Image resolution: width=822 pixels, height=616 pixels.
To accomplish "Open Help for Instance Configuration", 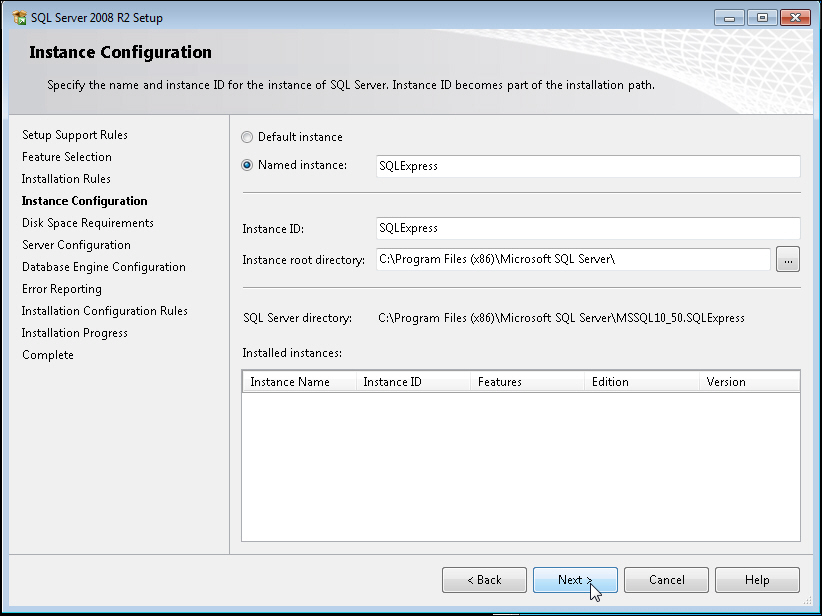I will tap(757, 580).
